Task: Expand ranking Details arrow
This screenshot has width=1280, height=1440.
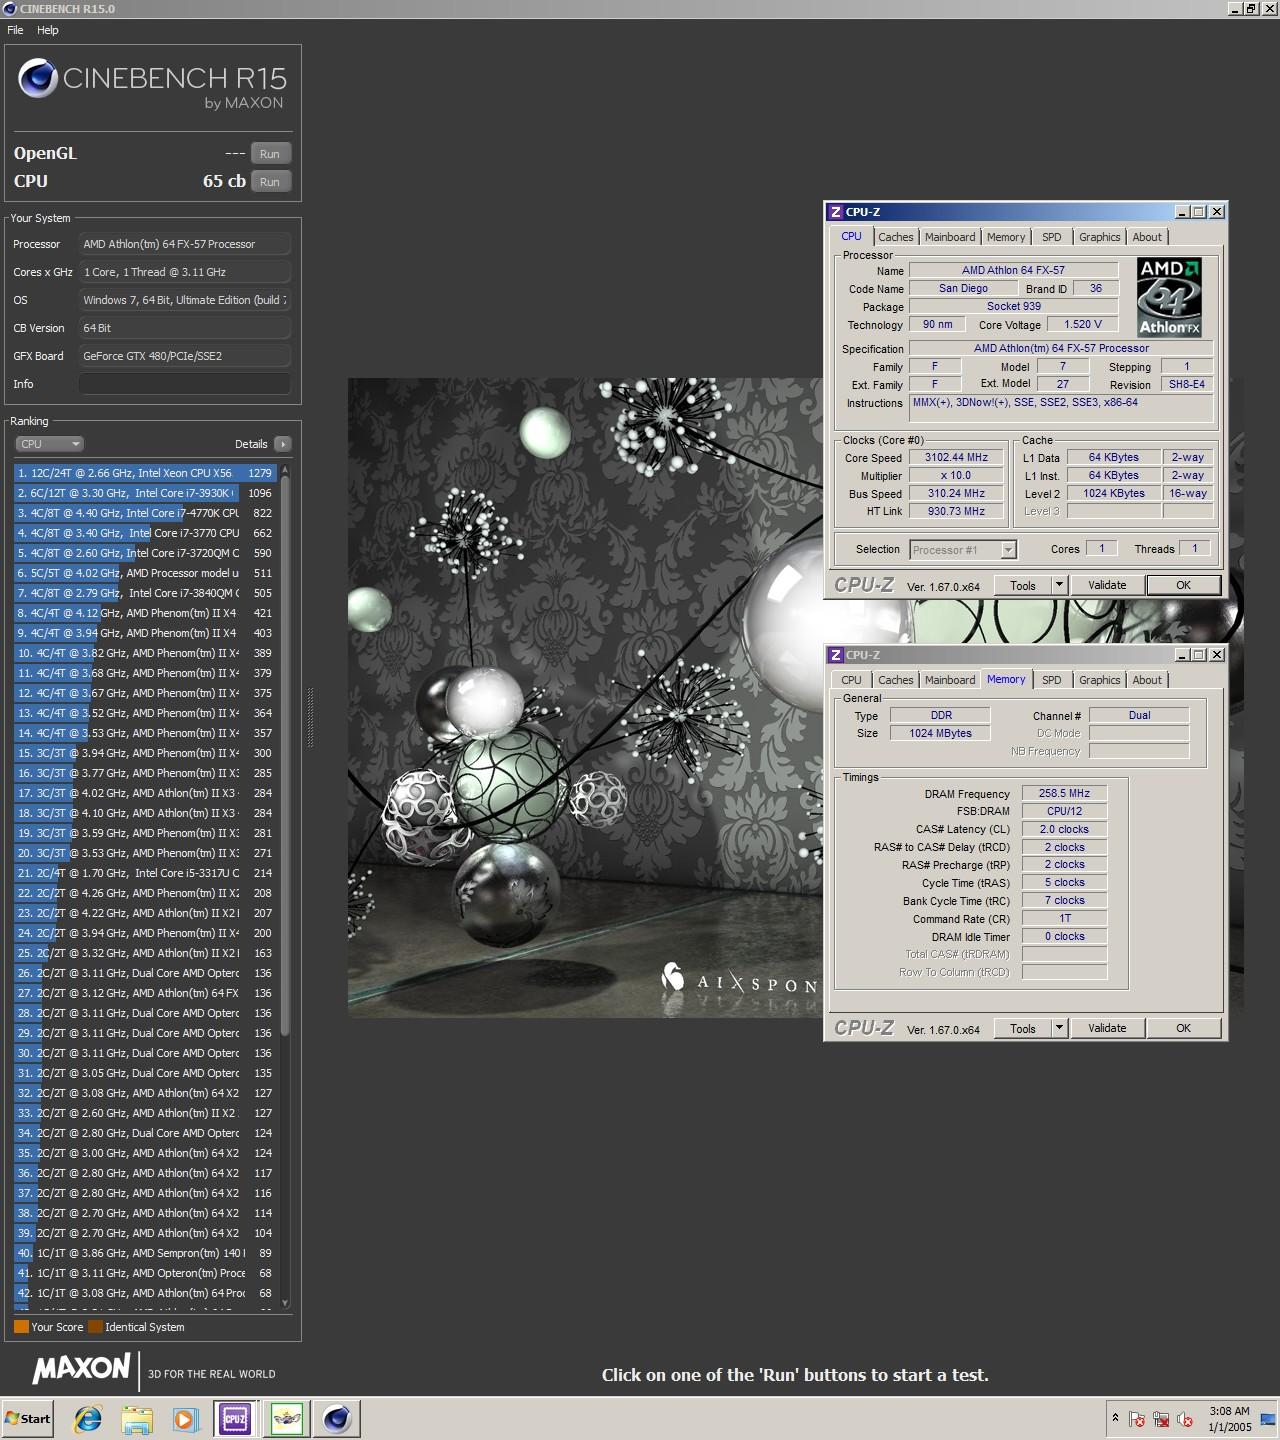Action: point(283,444)
